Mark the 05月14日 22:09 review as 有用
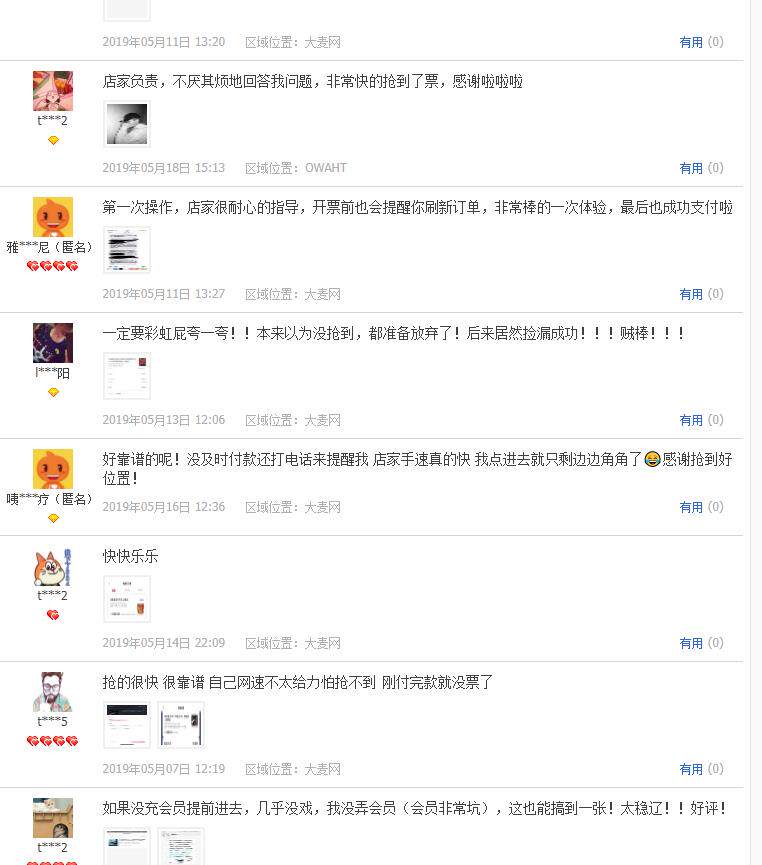This screenshot has height=865, width=762. click(691, 643)
